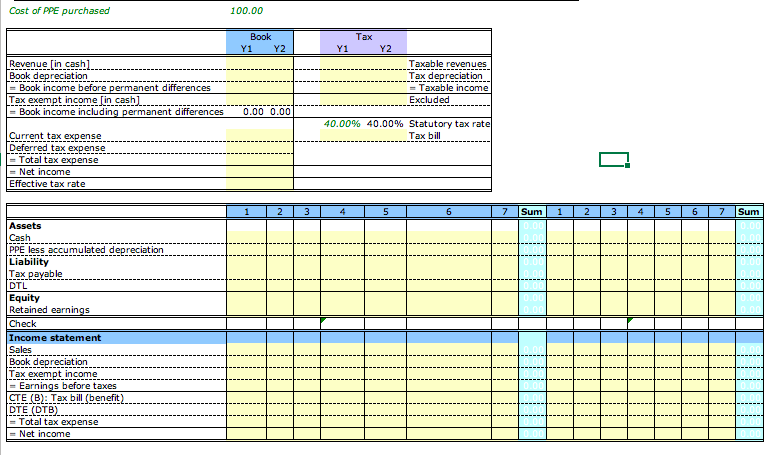Select the 'Assets' heading cell
The image size is (778, 455).
pos(25,226)
